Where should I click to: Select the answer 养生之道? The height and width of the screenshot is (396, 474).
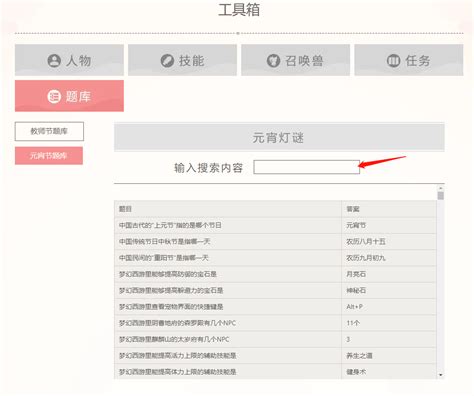pyautogui.click(x=359, y=356)
